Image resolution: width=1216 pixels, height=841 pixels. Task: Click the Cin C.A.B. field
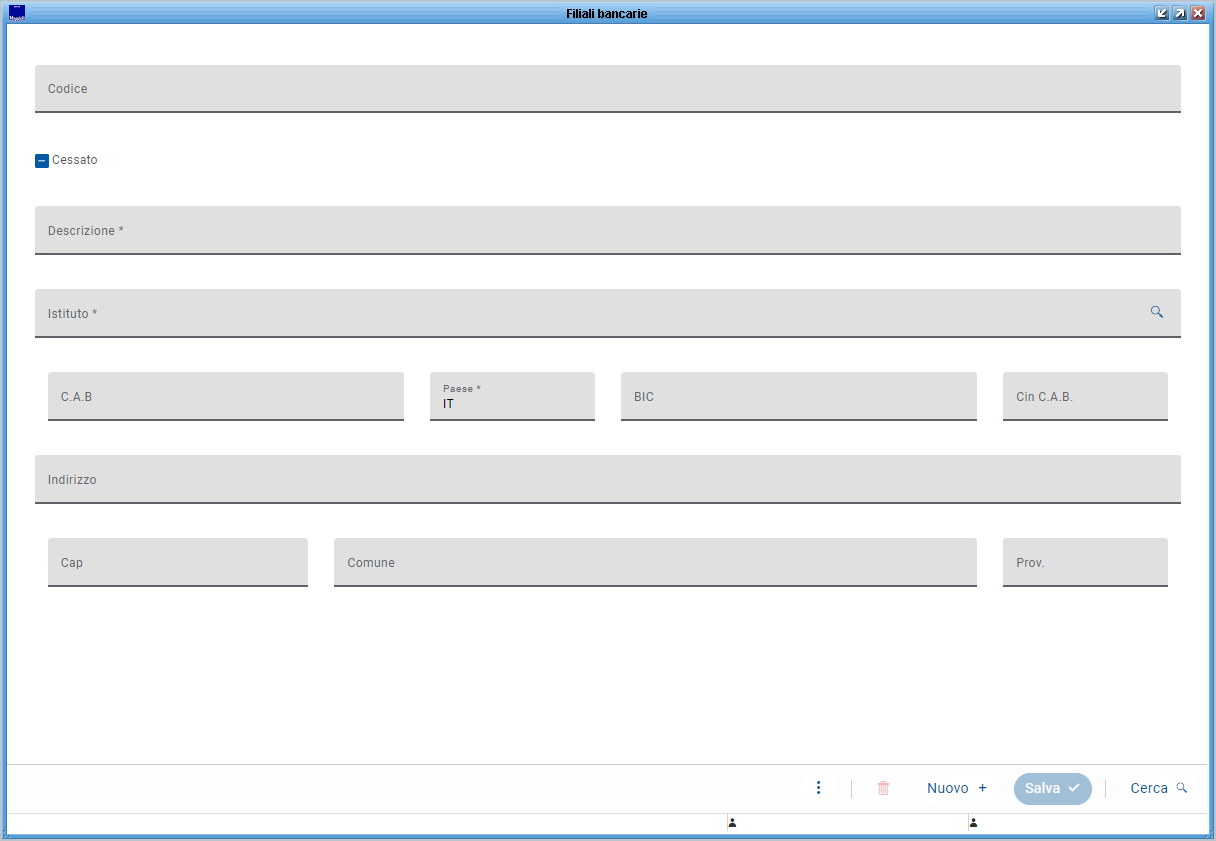pyautogui.click(x=1085, y=397)
